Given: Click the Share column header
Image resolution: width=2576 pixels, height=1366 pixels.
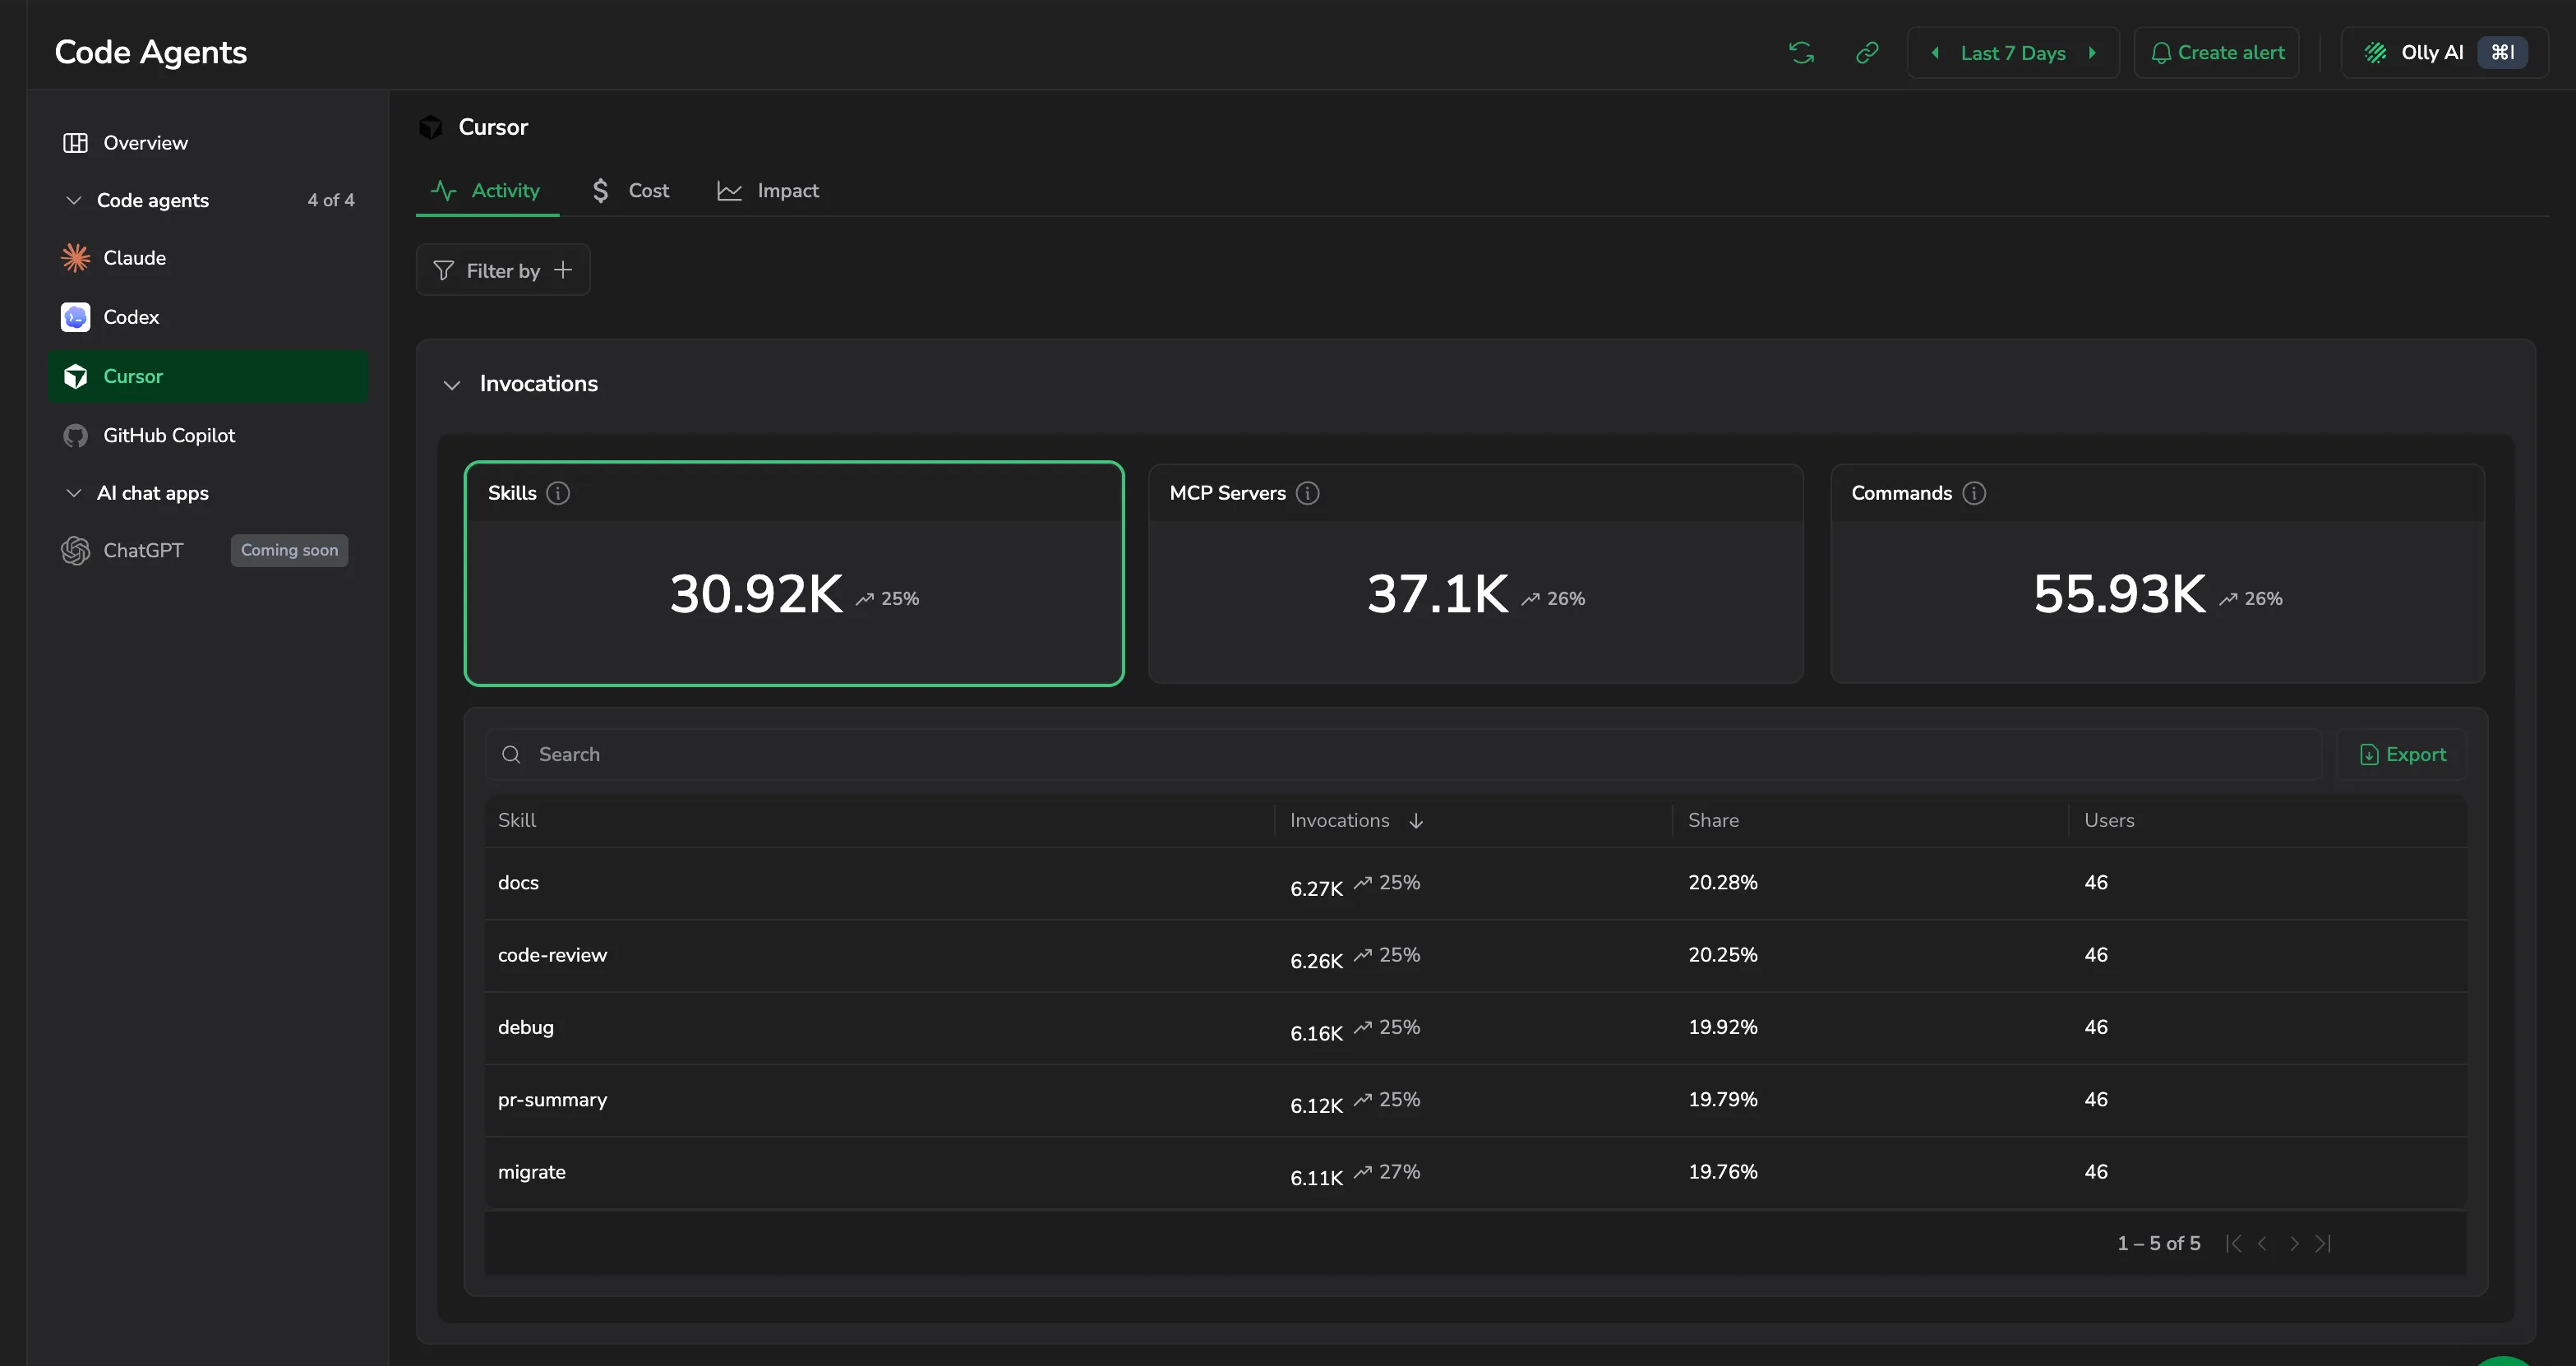Looking at the screenshot, I should 1713,820.
